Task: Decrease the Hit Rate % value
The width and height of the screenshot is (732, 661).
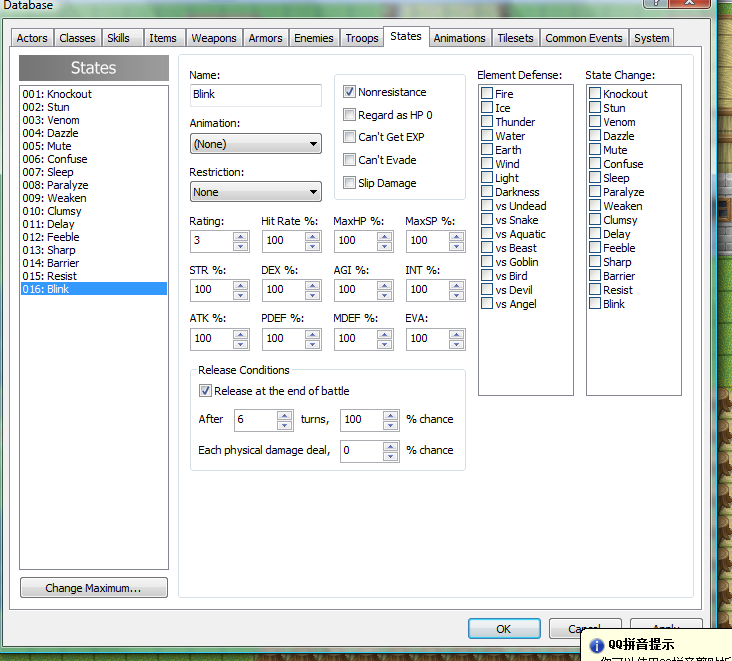Action: pyautogui.click(x=312, y=246)
